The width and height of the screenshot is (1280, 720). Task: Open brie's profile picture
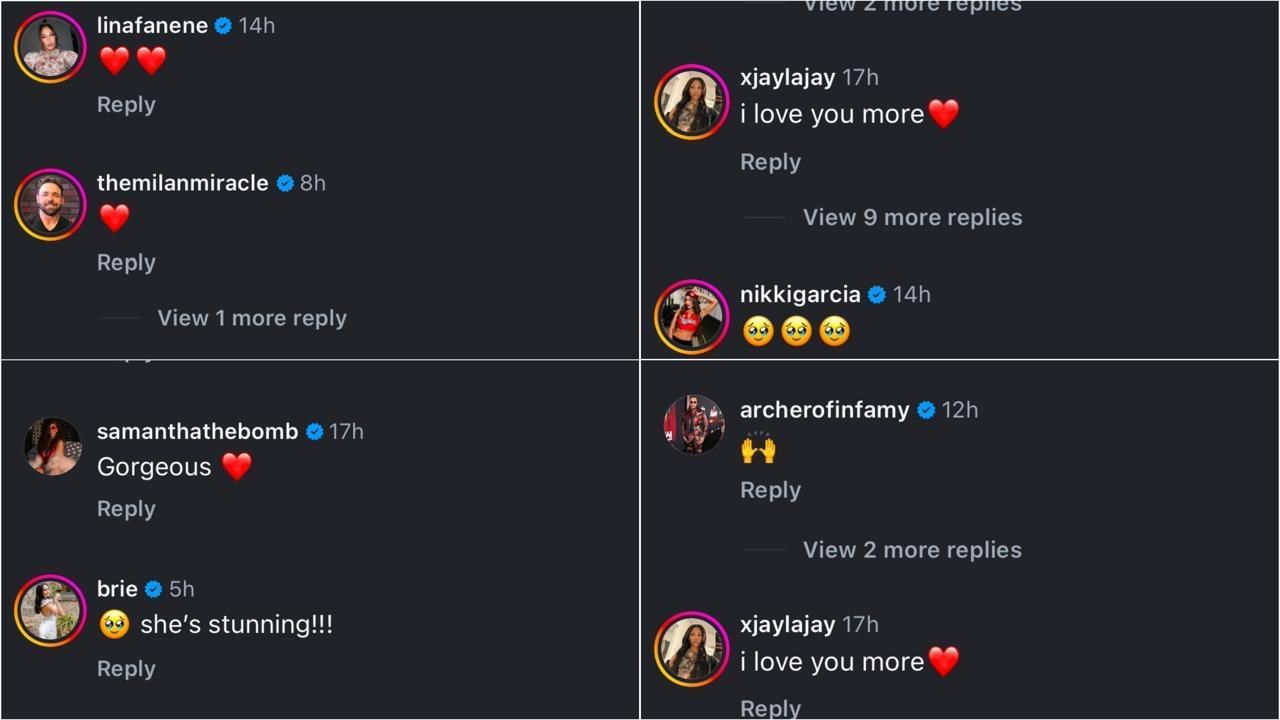point(50,611)
